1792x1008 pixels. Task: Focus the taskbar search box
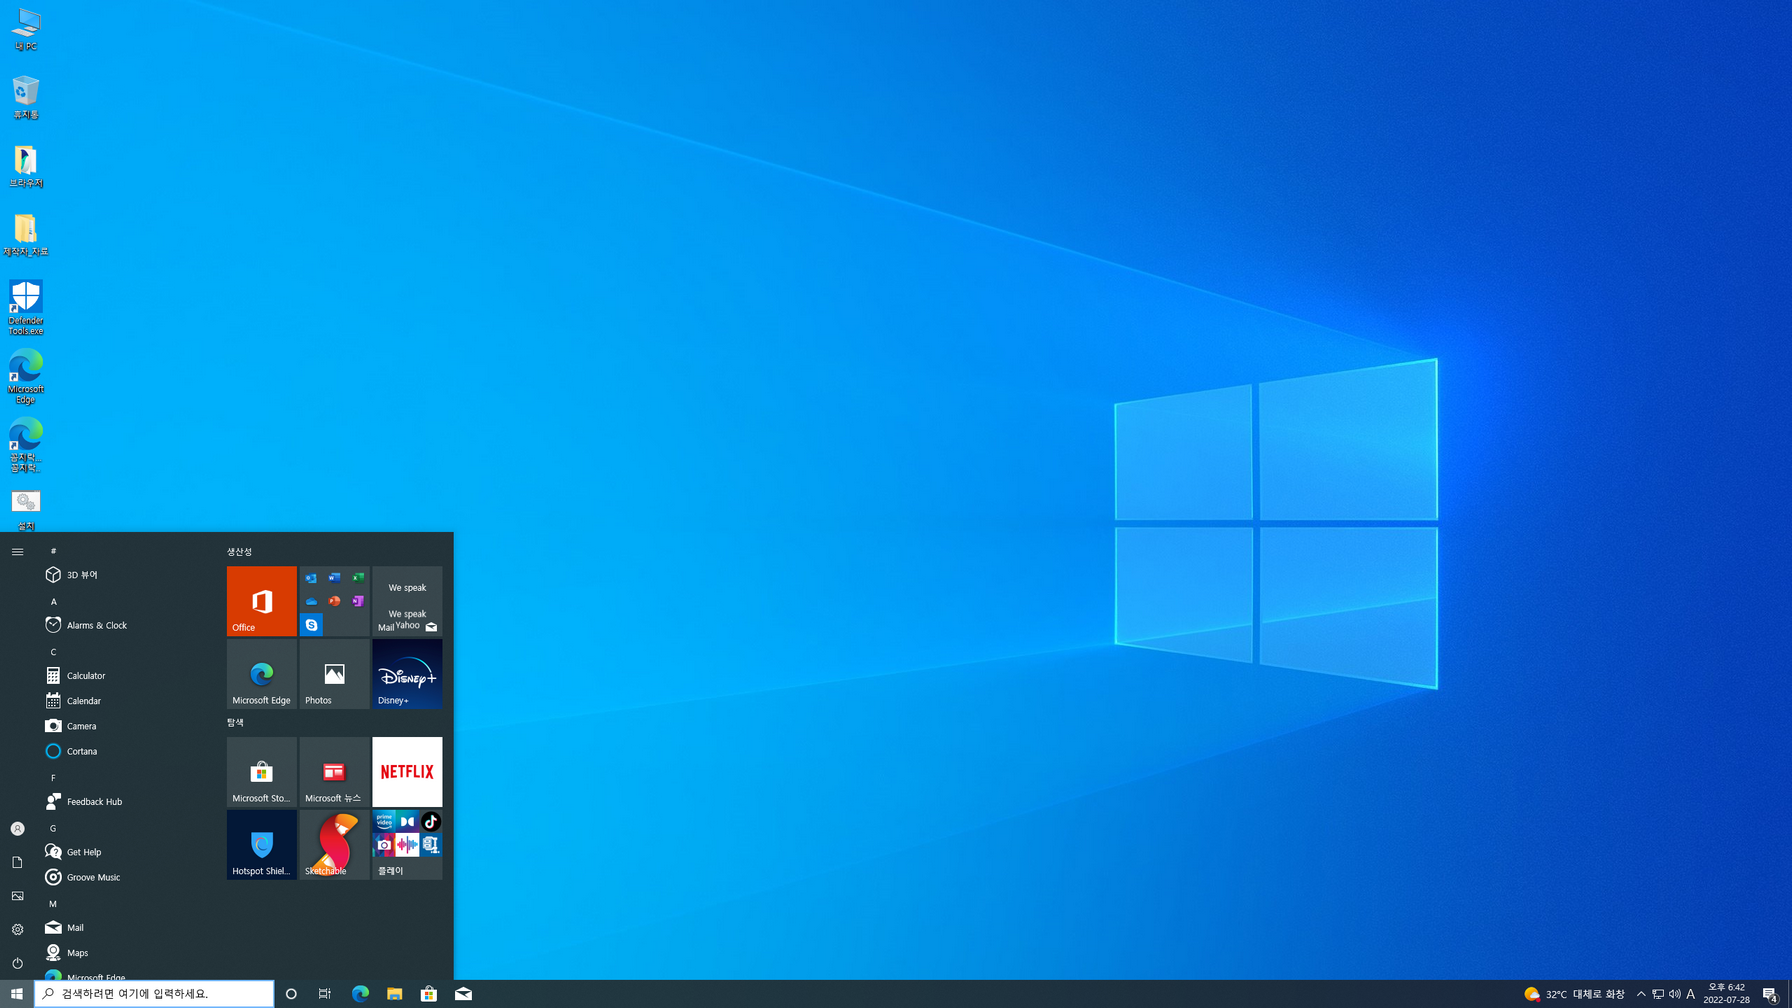[x=154, y=994]
